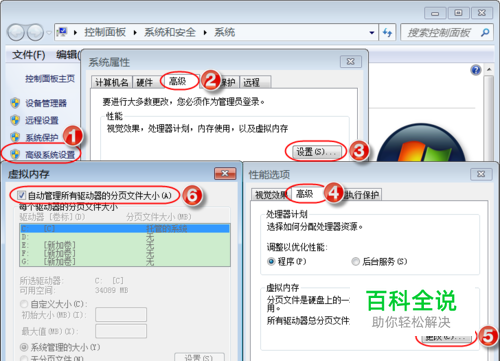The height and width of the screenshot is (361, 500).
Task: Click the search magnifier icon
Action: [x=485, y=32]
